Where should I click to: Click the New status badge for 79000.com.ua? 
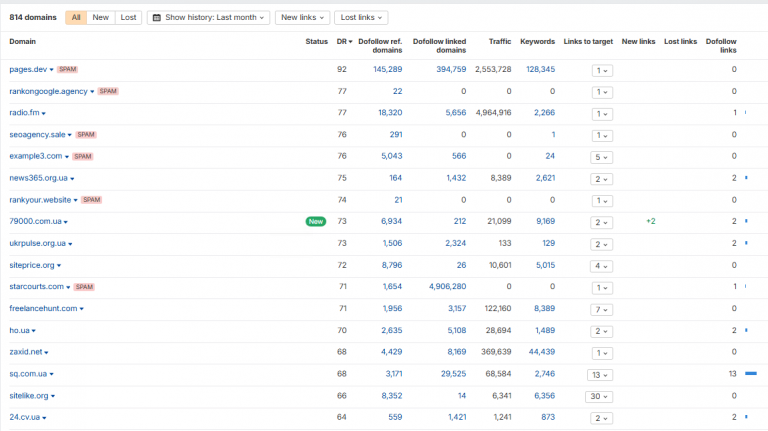pyautogui.click(x=316, y=221)
